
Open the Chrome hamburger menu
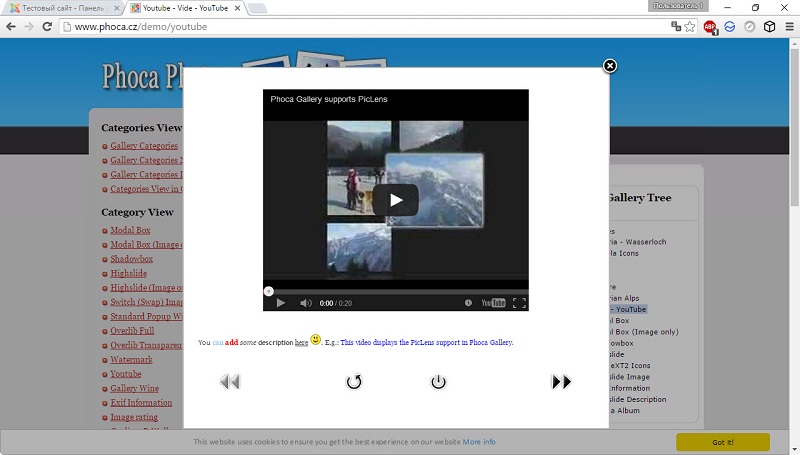coord(789,27)
